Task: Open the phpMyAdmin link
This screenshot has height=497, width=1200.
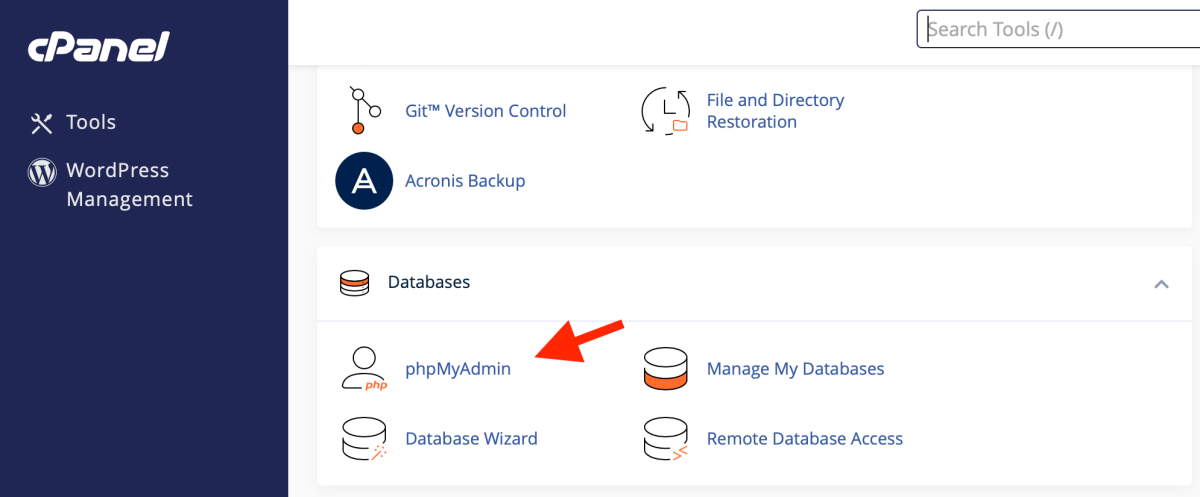Action: [458, 369]
